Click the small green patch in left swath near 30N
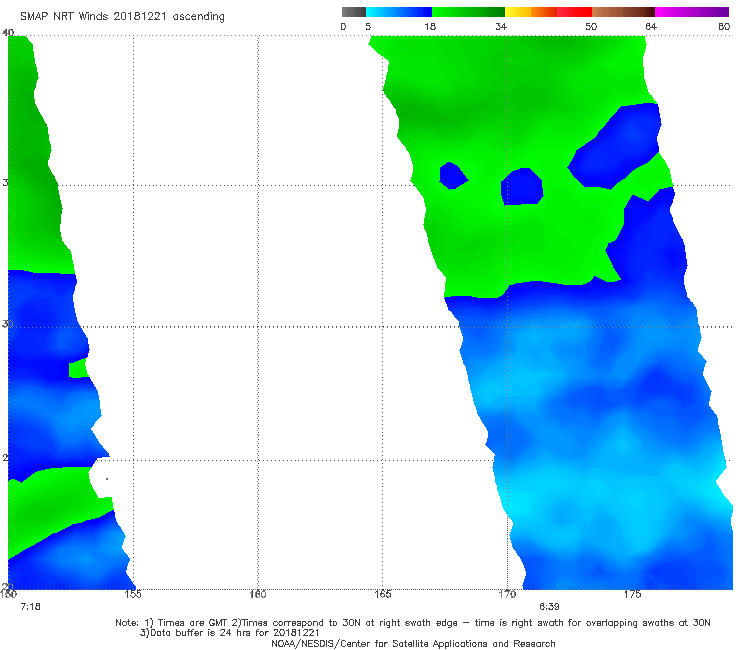Viewport: 740px width, 650px height. (x=78, y=369)
